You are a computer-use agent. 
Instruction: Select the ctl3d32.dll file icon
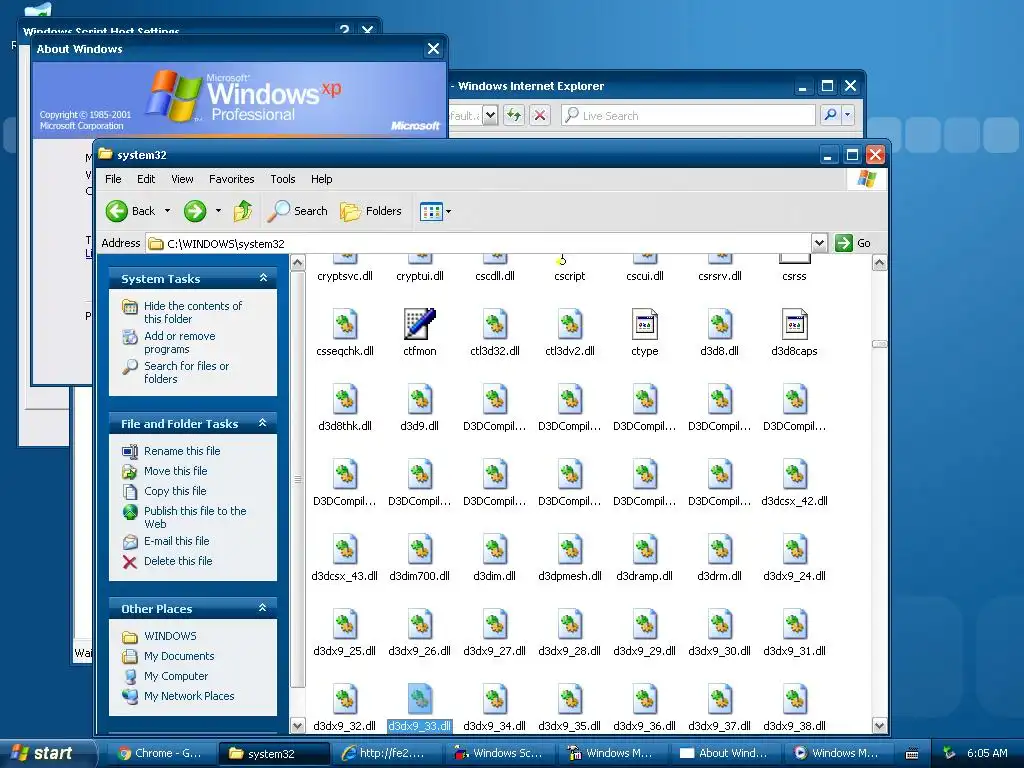coord(495,324)
